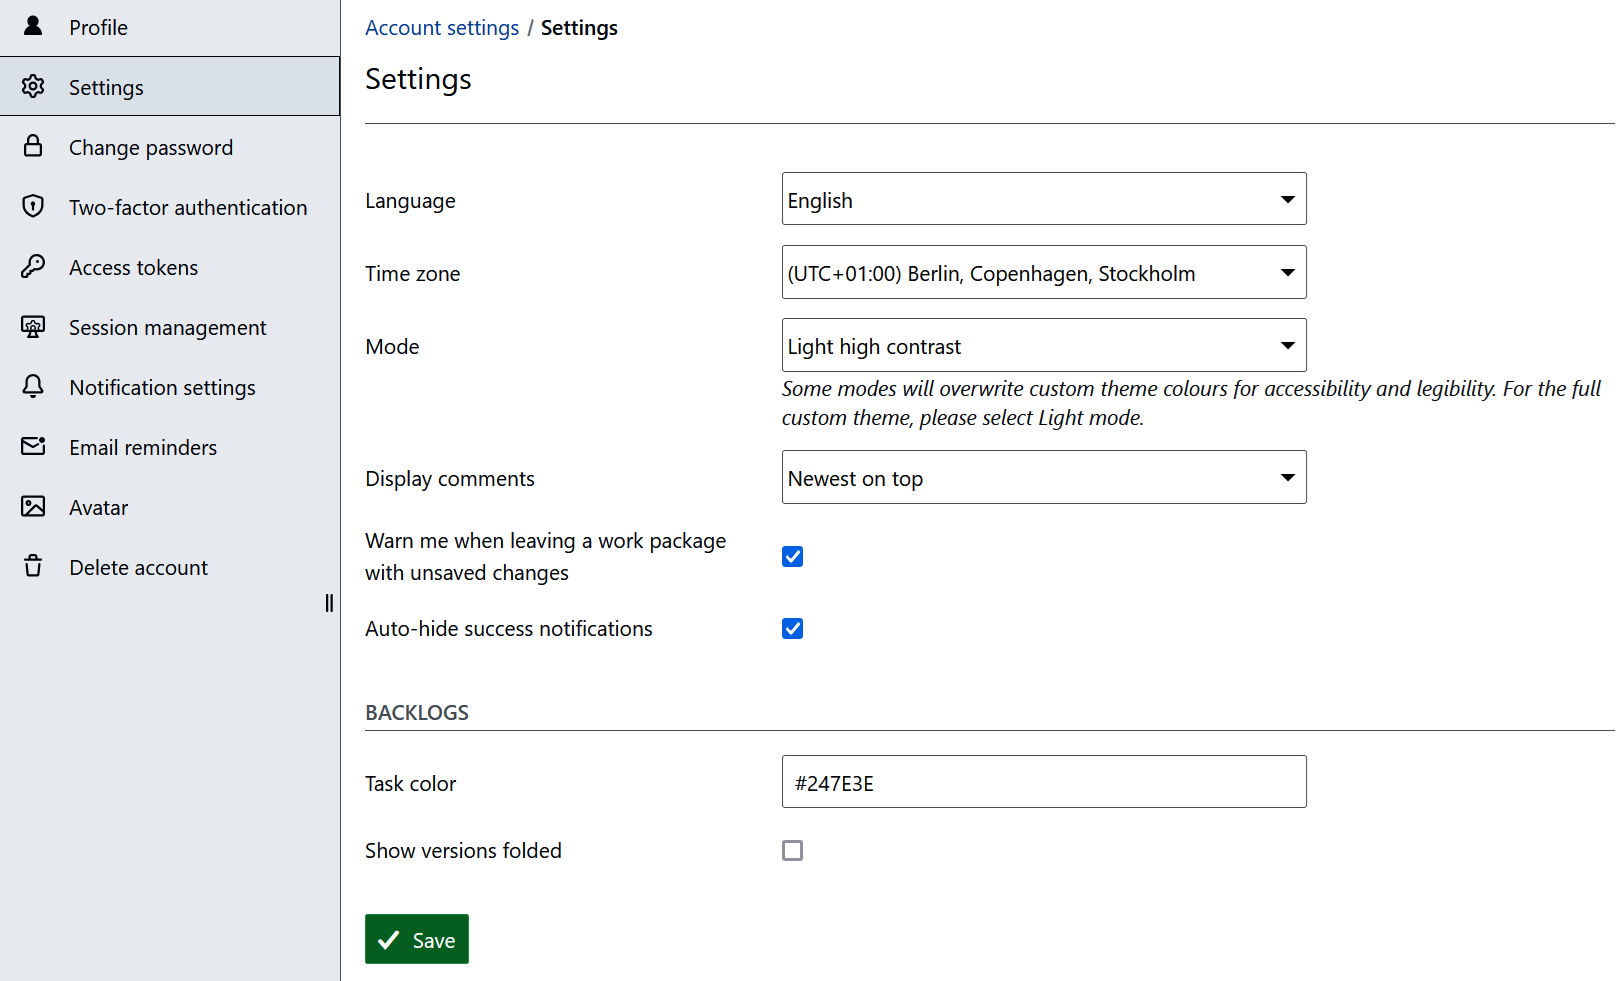Click the Session management monitor icon
Image resolution: width=1621 pixels, height=981 pixels.
coord(33,326)
